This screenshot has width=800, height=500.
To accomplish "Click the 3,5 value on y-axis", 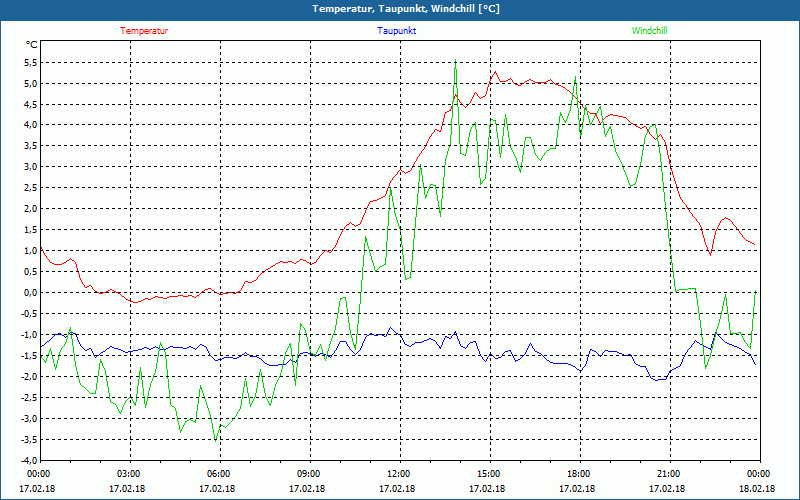I will point(31,146).
